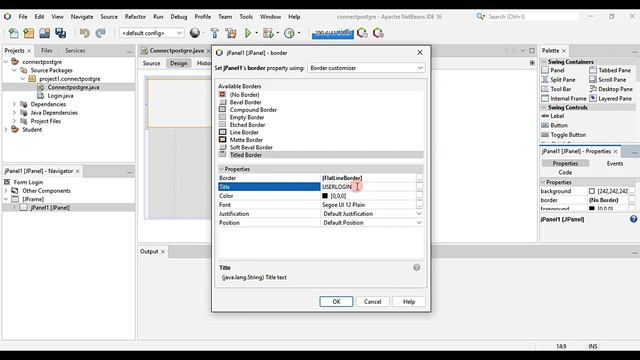640x360 pixels.
Task: Select Tabbed Pane in the Palette
Action: (x=610, y=70)
